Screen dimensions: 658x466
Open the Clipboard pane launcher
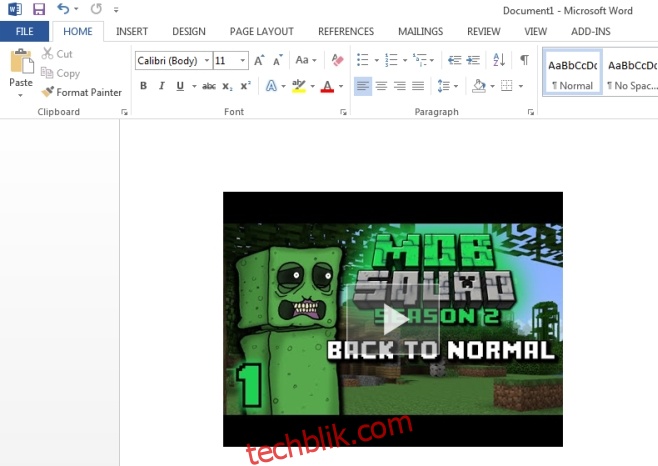click(124, 112)
